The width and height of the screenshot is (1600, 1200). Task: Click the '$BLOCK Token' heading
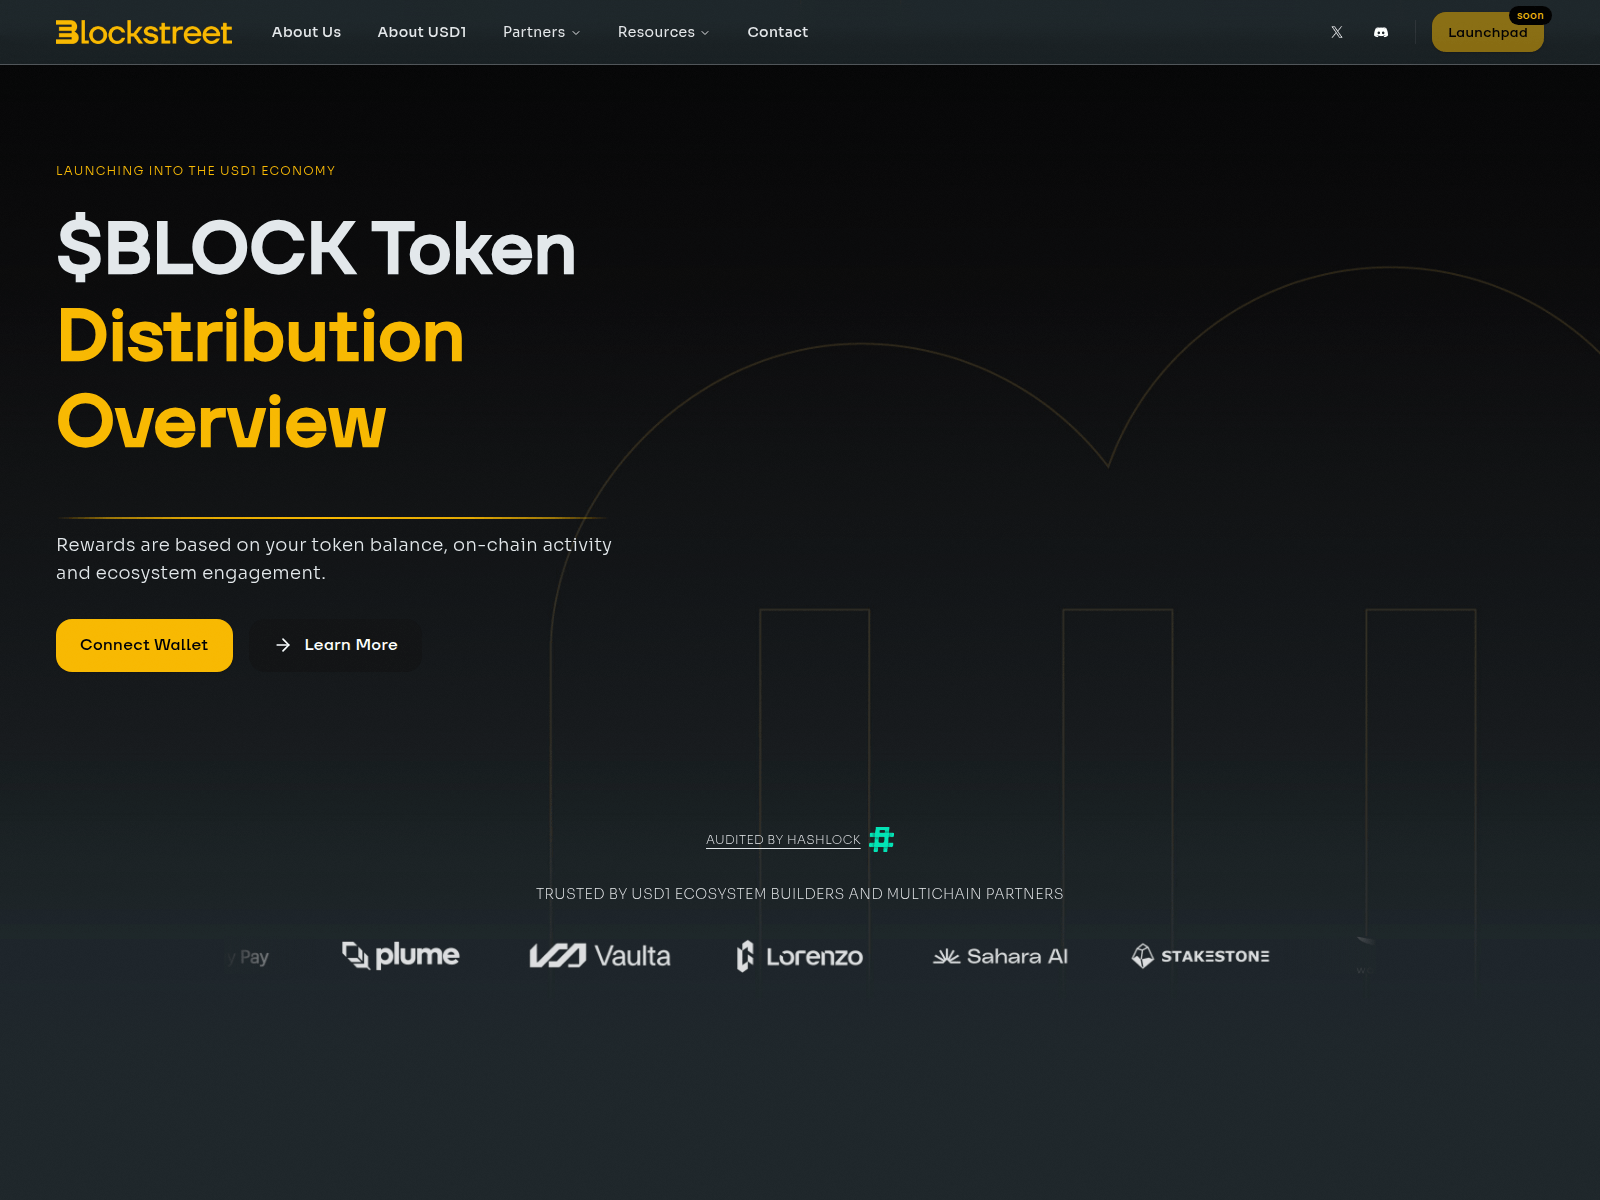[x=316, y=248]
